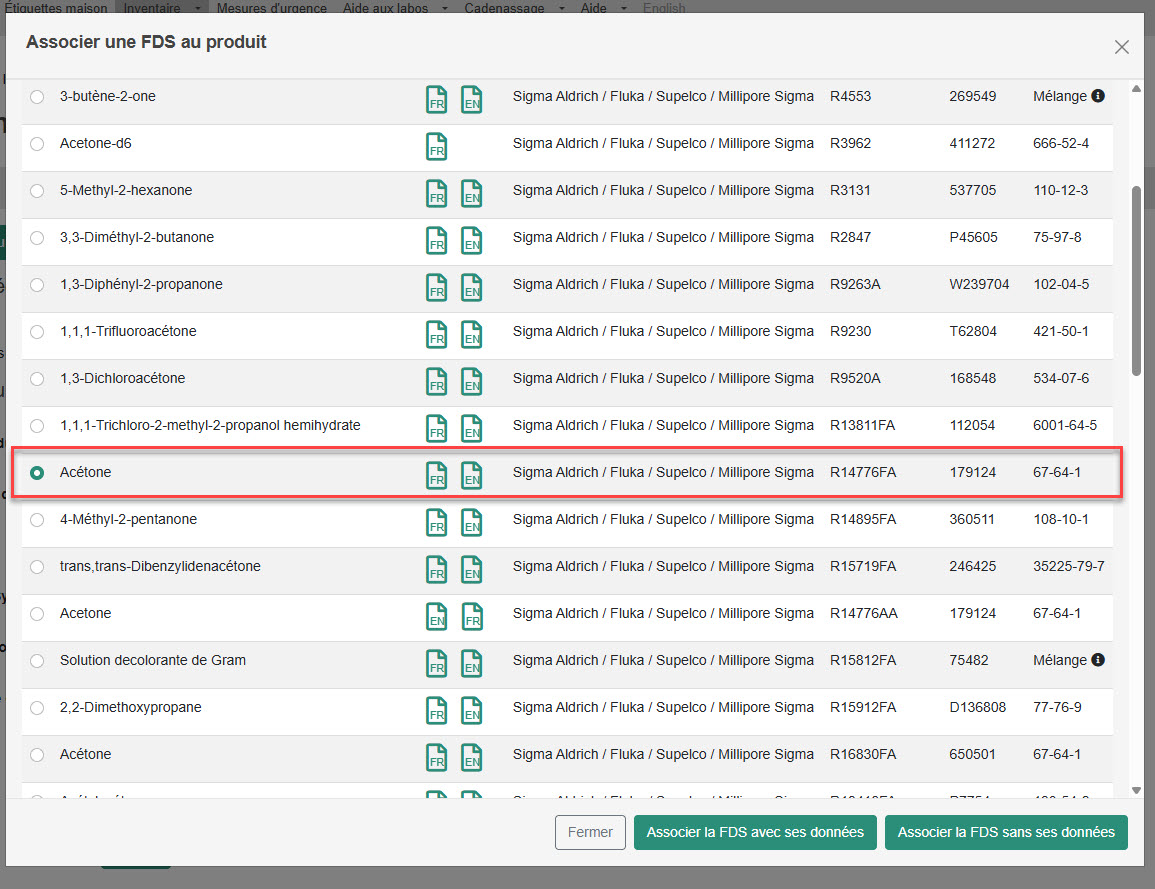Click Associer la FDS avec ses données

755,832
